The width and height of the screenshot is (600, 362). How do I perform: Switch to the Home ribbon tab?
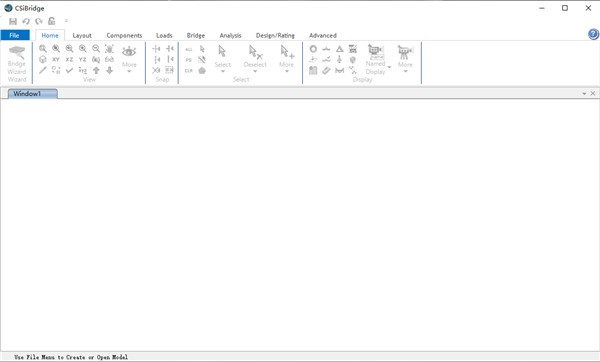click(50, 35)
